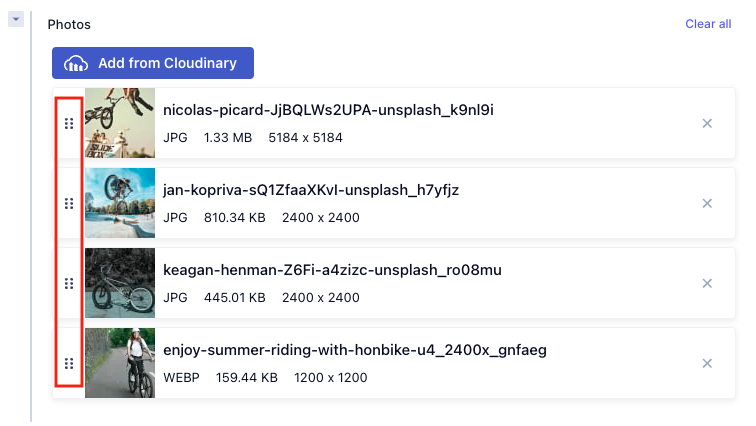The height and width of the screenshot is (426, 756).
Task: Open the jan-kopriva skatepark photo thumbnail
Action: (120, 203)
